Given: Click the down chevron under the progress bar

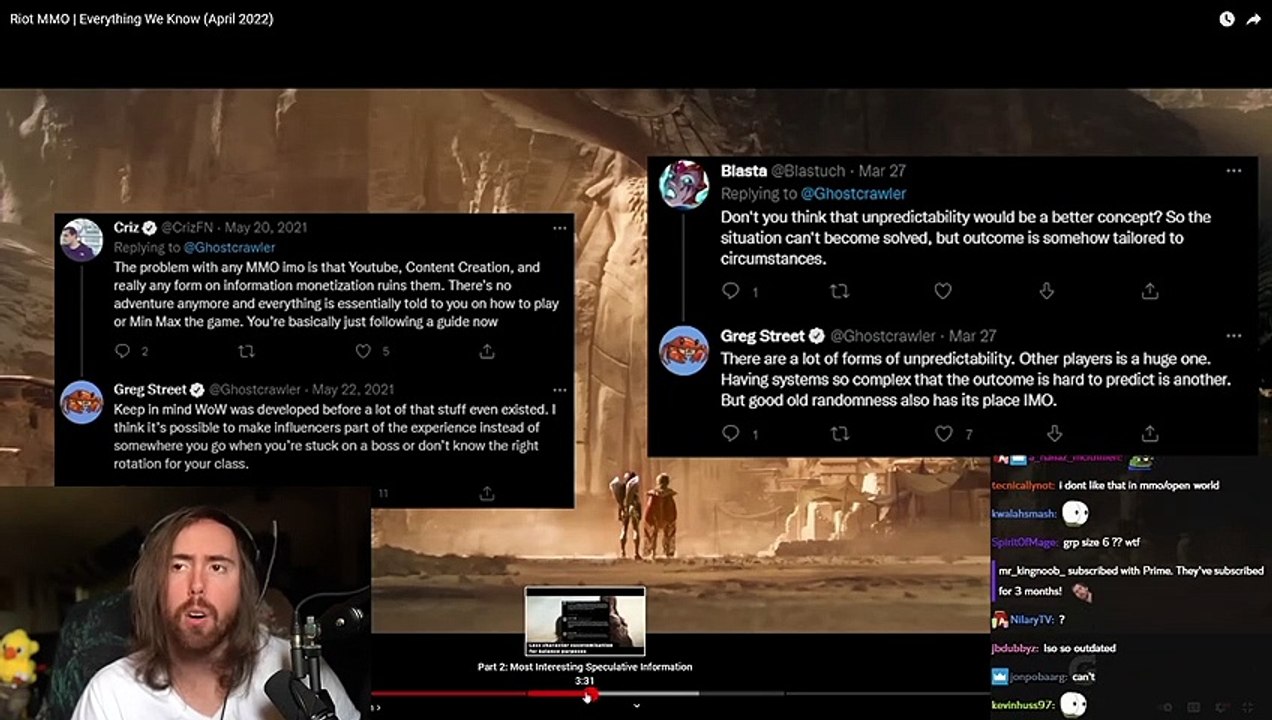Looking at the screenshot, I should pos(636,706).
